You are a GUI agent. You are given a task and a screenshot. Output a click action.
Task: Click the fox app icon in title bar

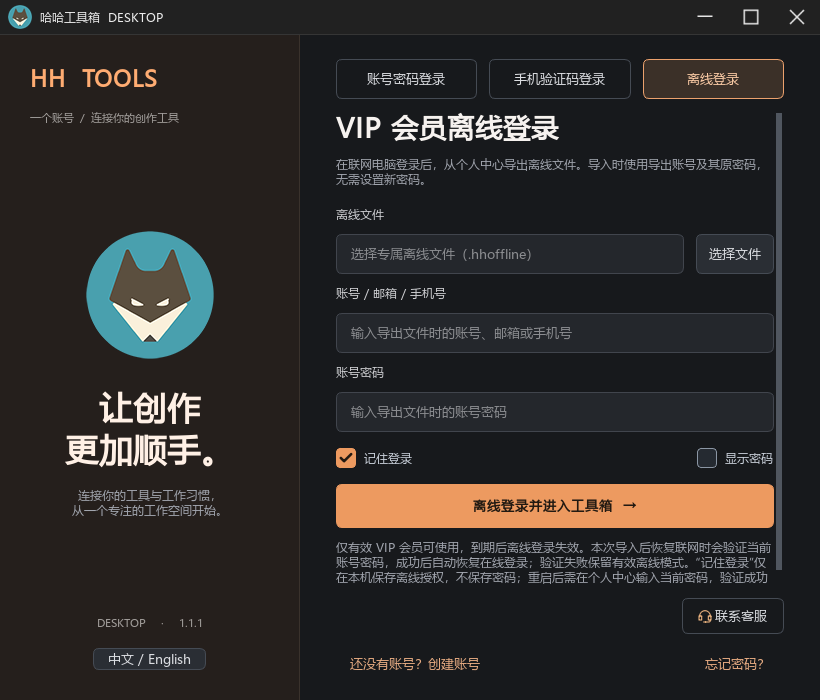click(20, 17)
